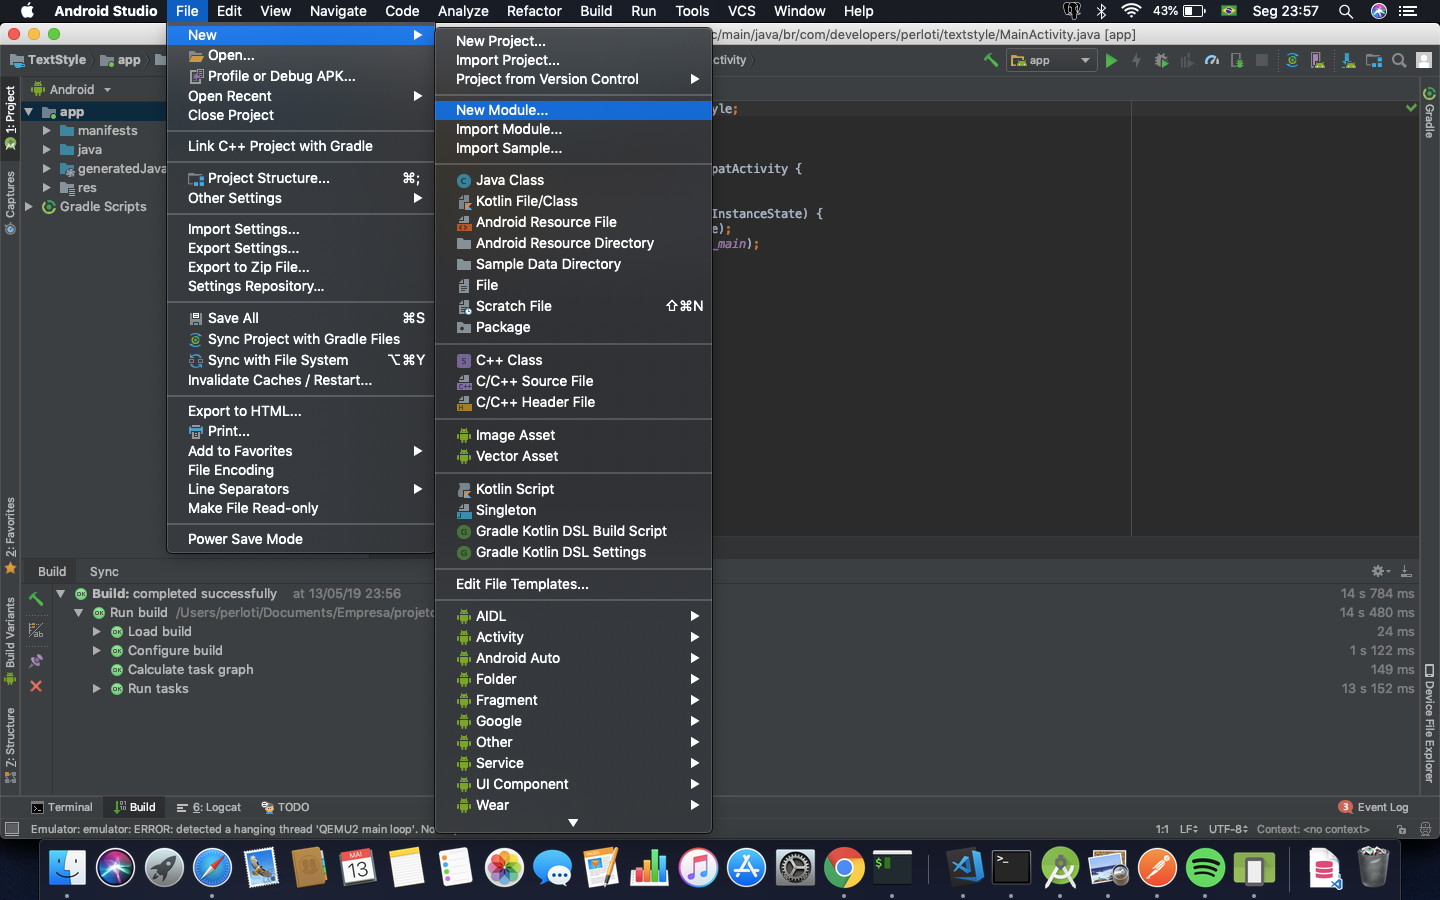Click the user account avatar in toolbar
Viewport: 1440px width, 900px height.
1425,61
